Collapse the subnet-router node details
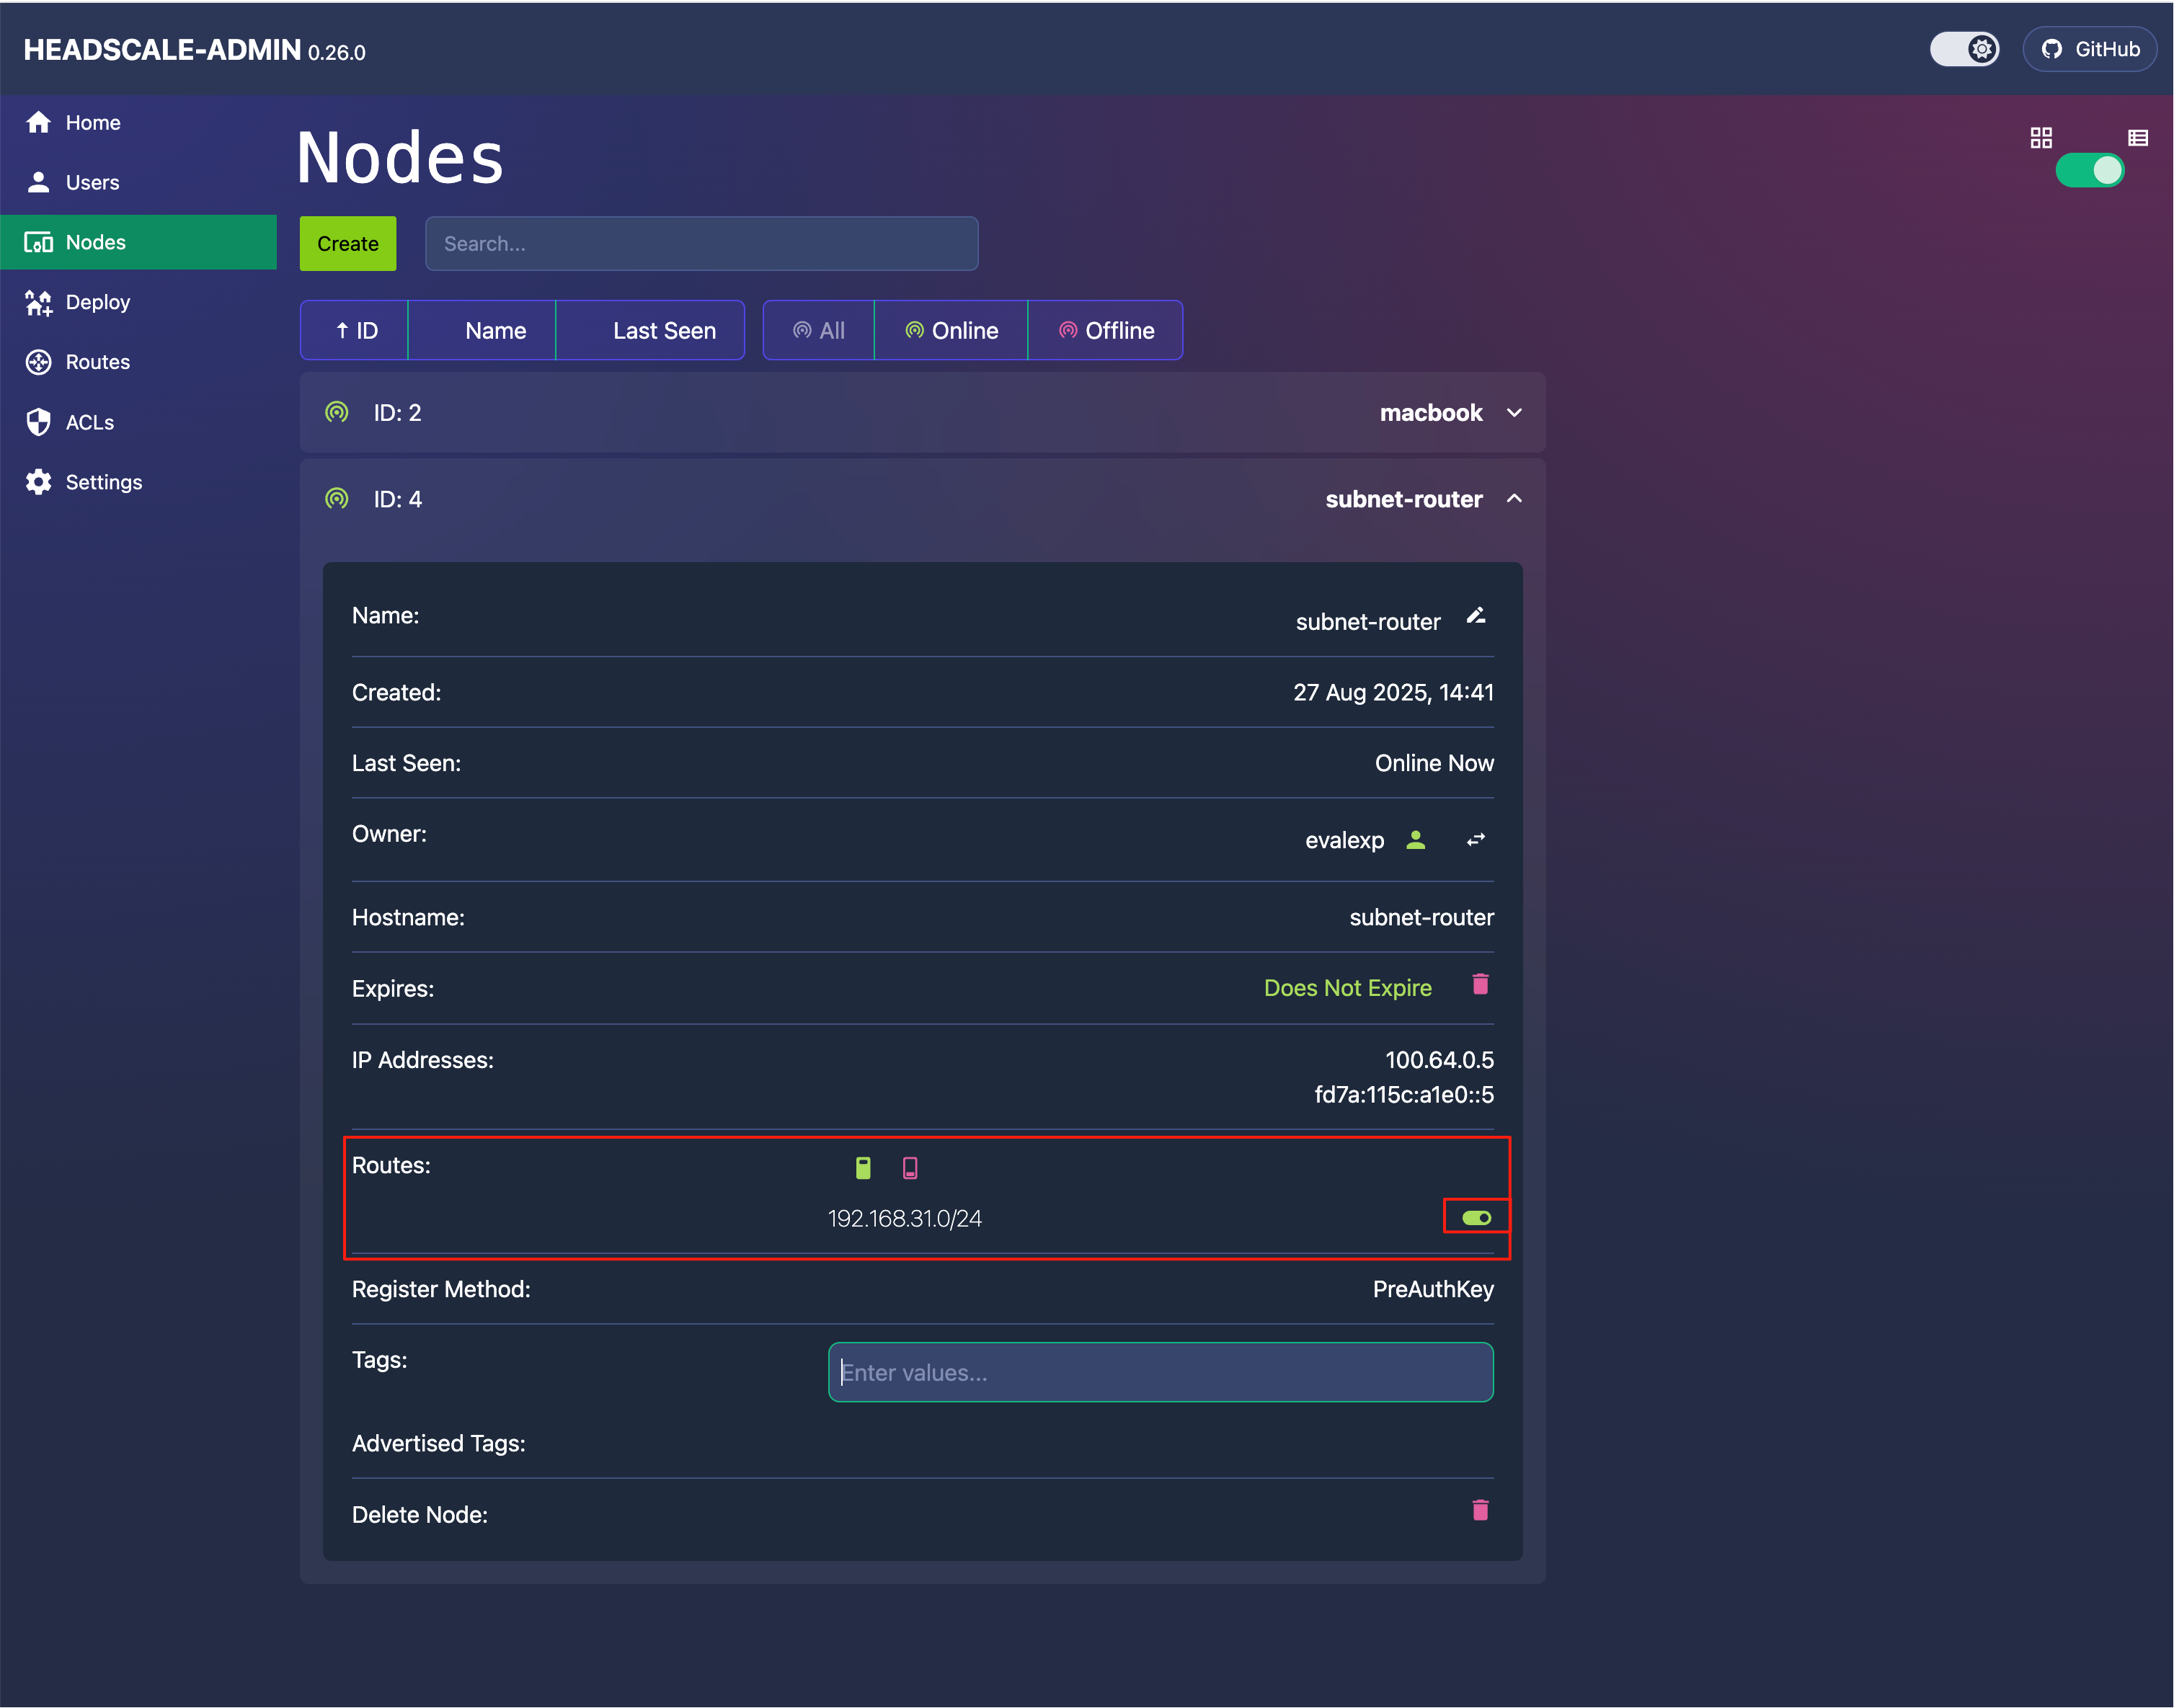Screen dimensions: 2174x1708 1514,499
